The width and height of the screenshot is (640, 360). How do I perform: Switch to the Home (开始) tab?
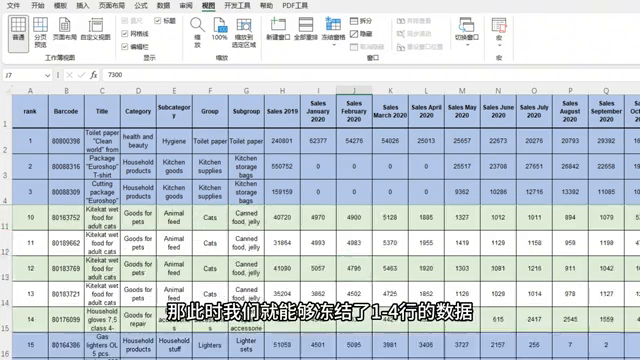(x=38, y=6)
